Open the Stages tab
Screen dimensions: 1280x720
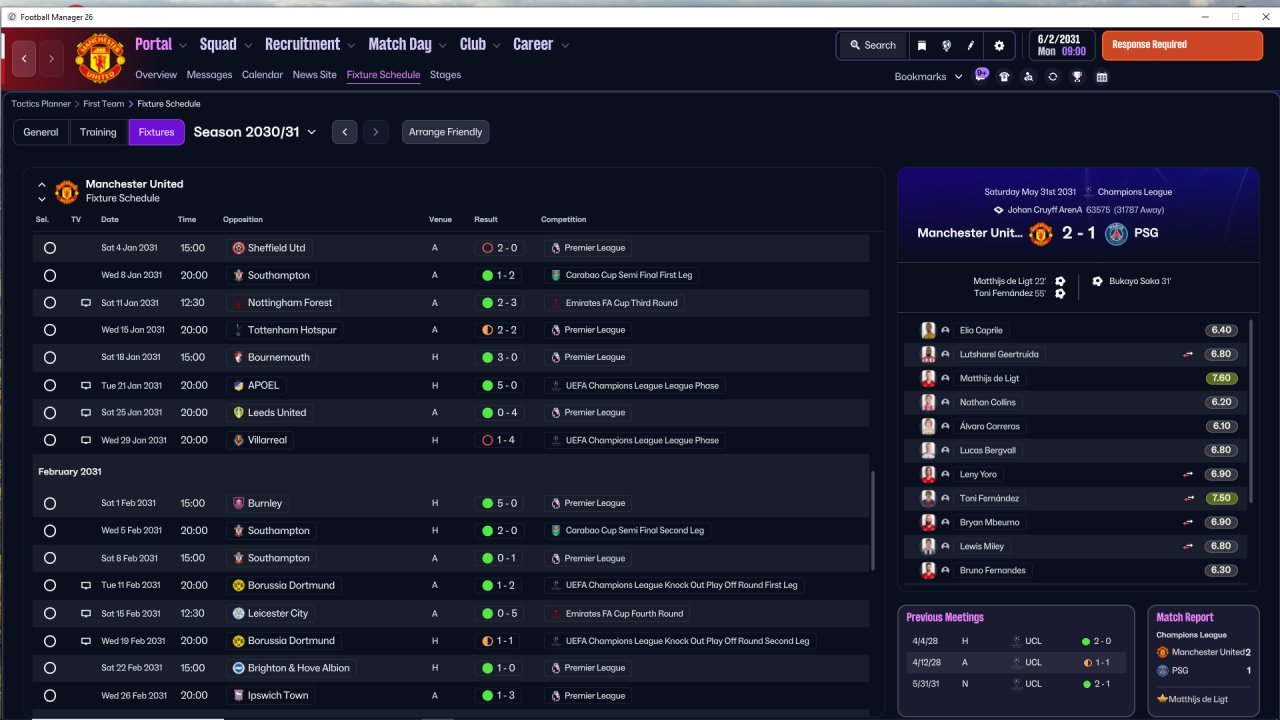point(446,75)
